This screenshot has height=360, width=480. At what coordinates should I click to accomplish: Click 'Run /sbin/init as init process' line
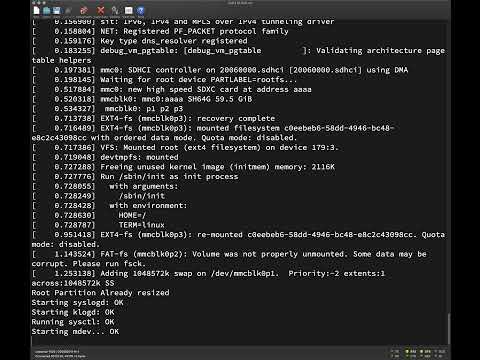(x=135, y=177)
